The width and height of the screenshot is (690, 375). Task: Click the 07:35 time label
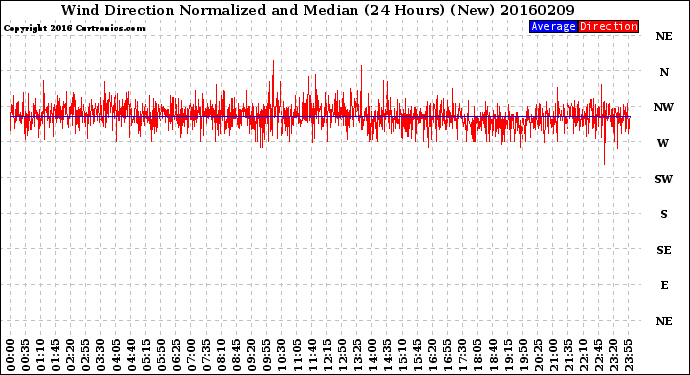(x=206, y=355)
